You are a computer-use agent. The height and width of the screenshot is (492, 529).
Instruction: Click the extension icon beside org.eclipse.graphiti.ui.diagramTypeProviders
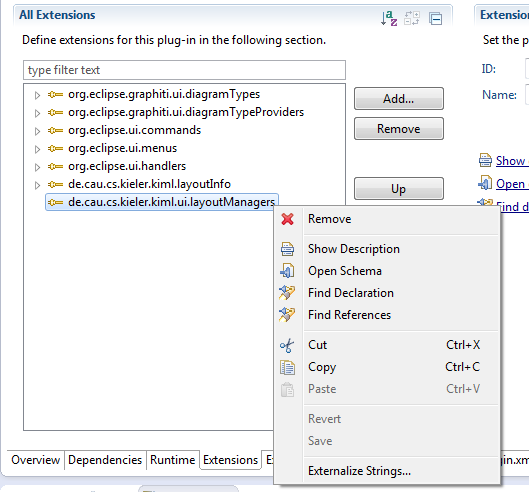tap(55, 112)
